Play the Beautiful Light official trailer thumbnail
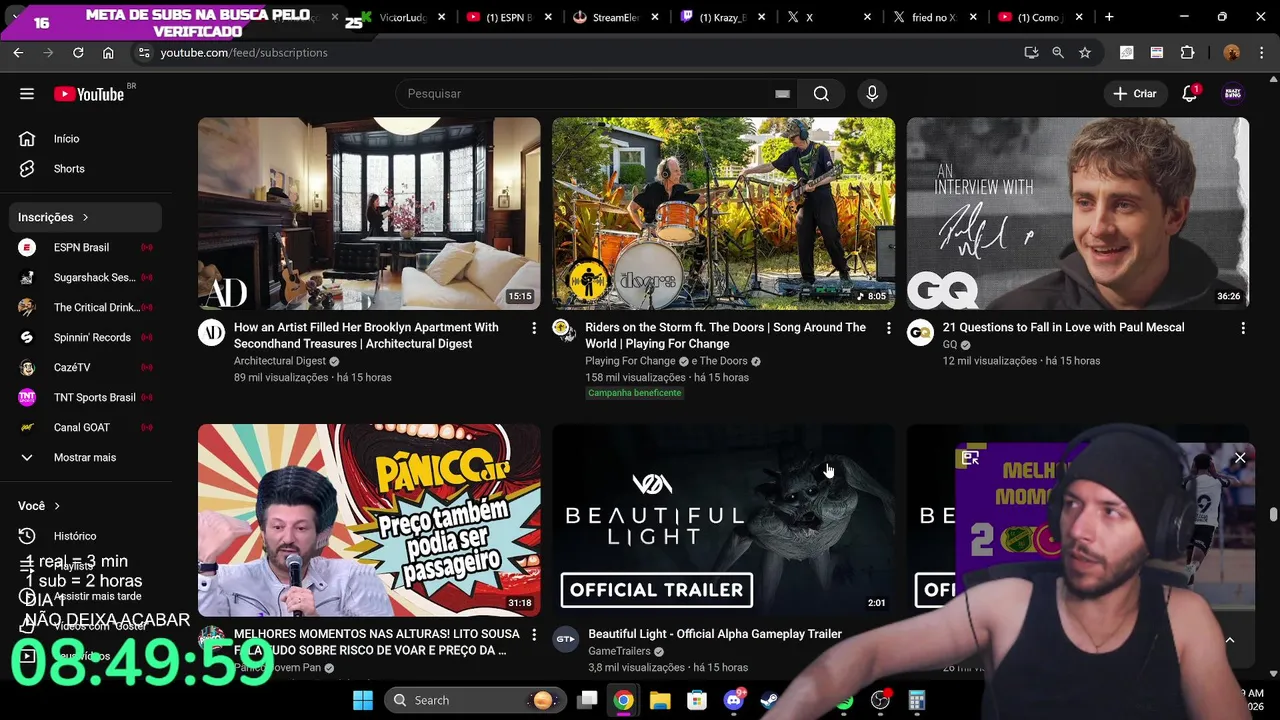 pyautogui.click(x=724, y=520)
